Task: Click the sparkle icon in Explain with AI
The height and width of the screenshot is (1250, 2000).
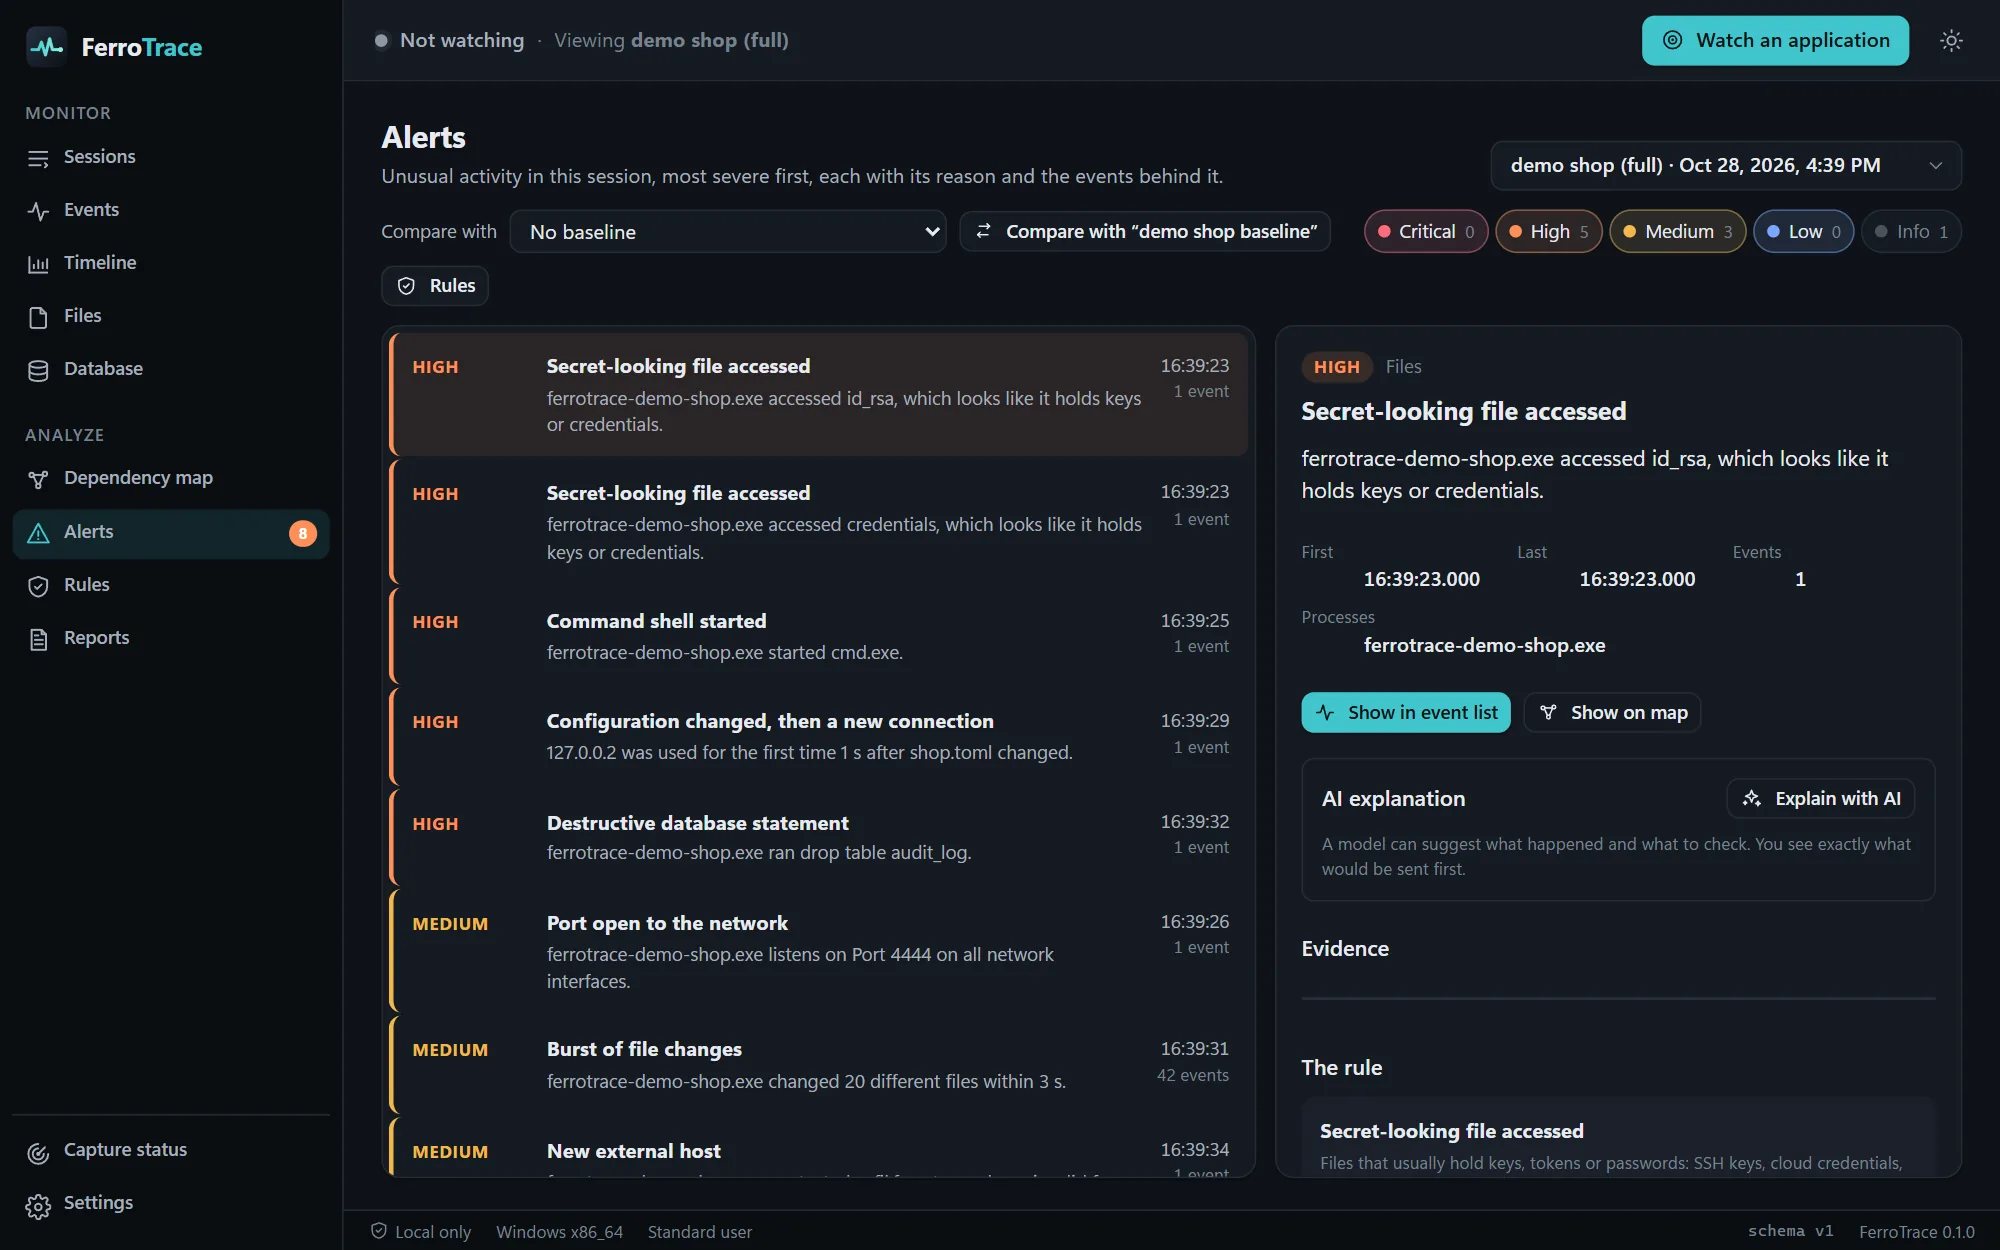Action: [x=1752, y=798]
